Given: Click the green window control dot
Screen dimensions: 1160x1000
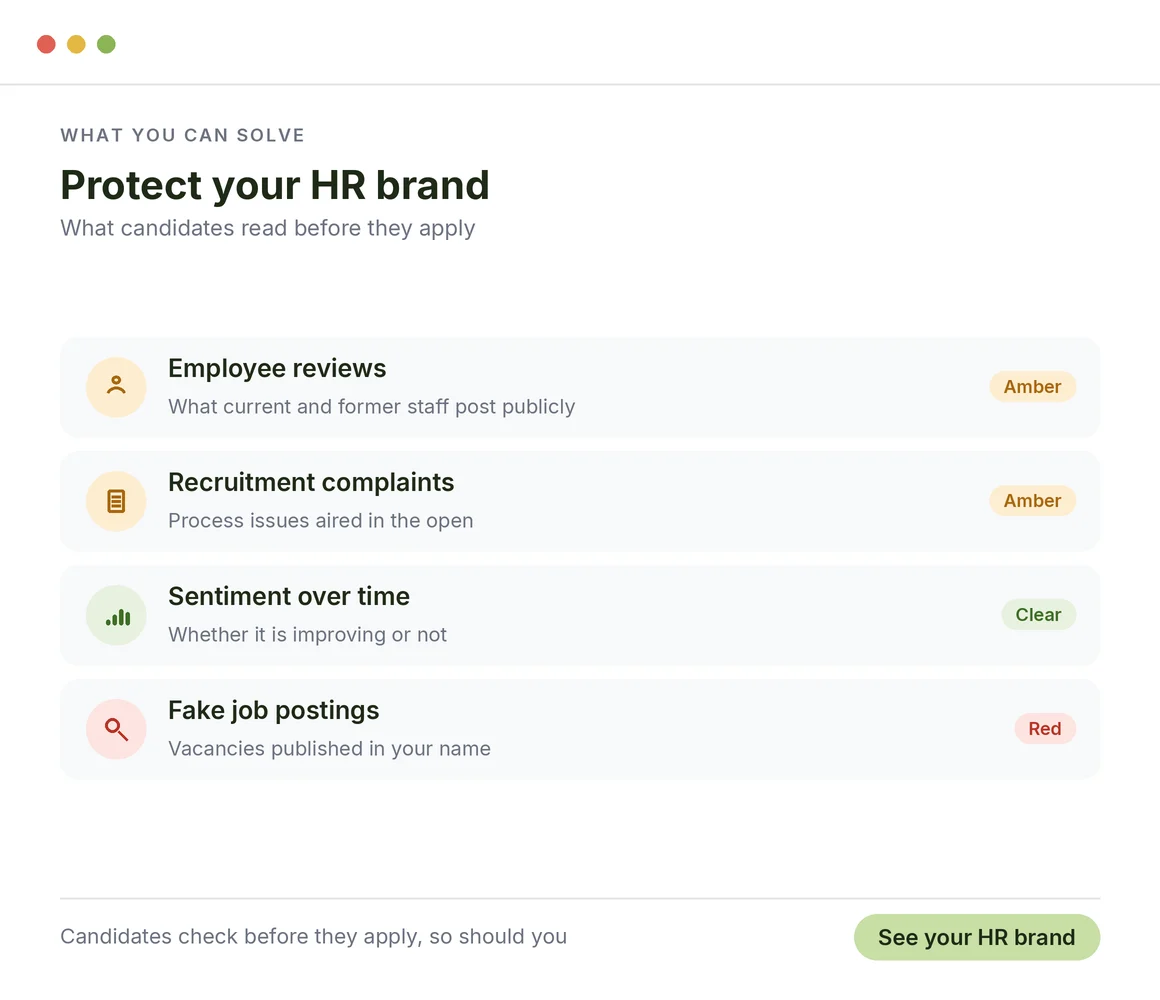Looking at the screenshot, I should [107, 44].
